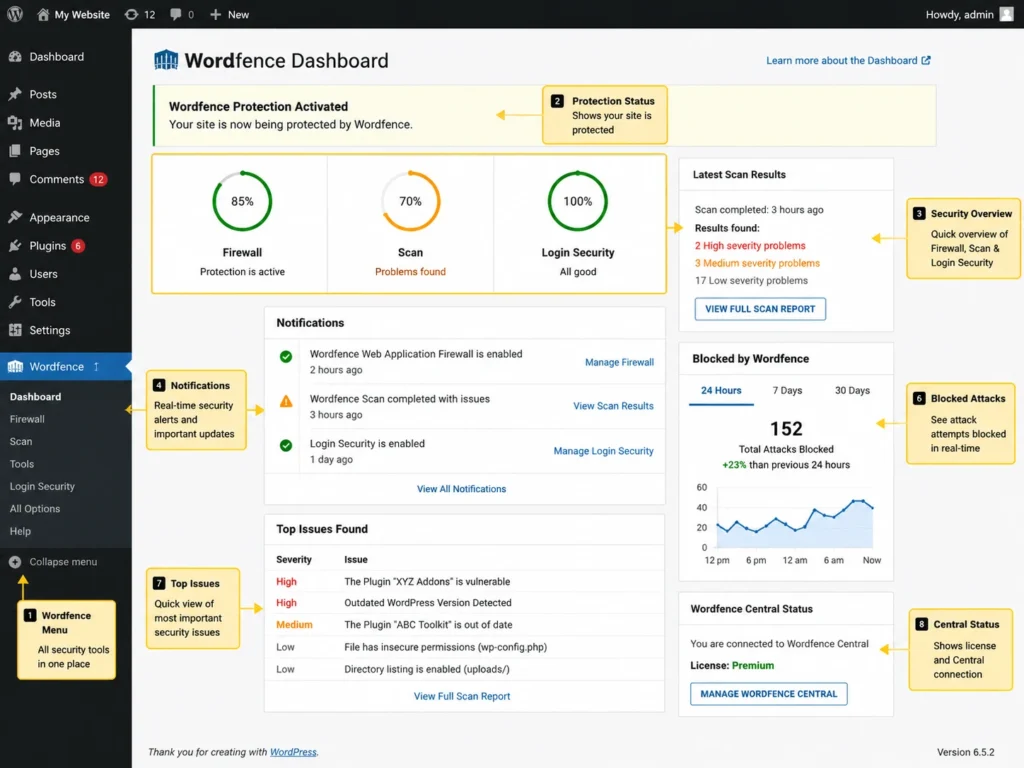Click '2 High severity problems' text
Viewport: 1024px width, 768px height.
tap(750, 246)
